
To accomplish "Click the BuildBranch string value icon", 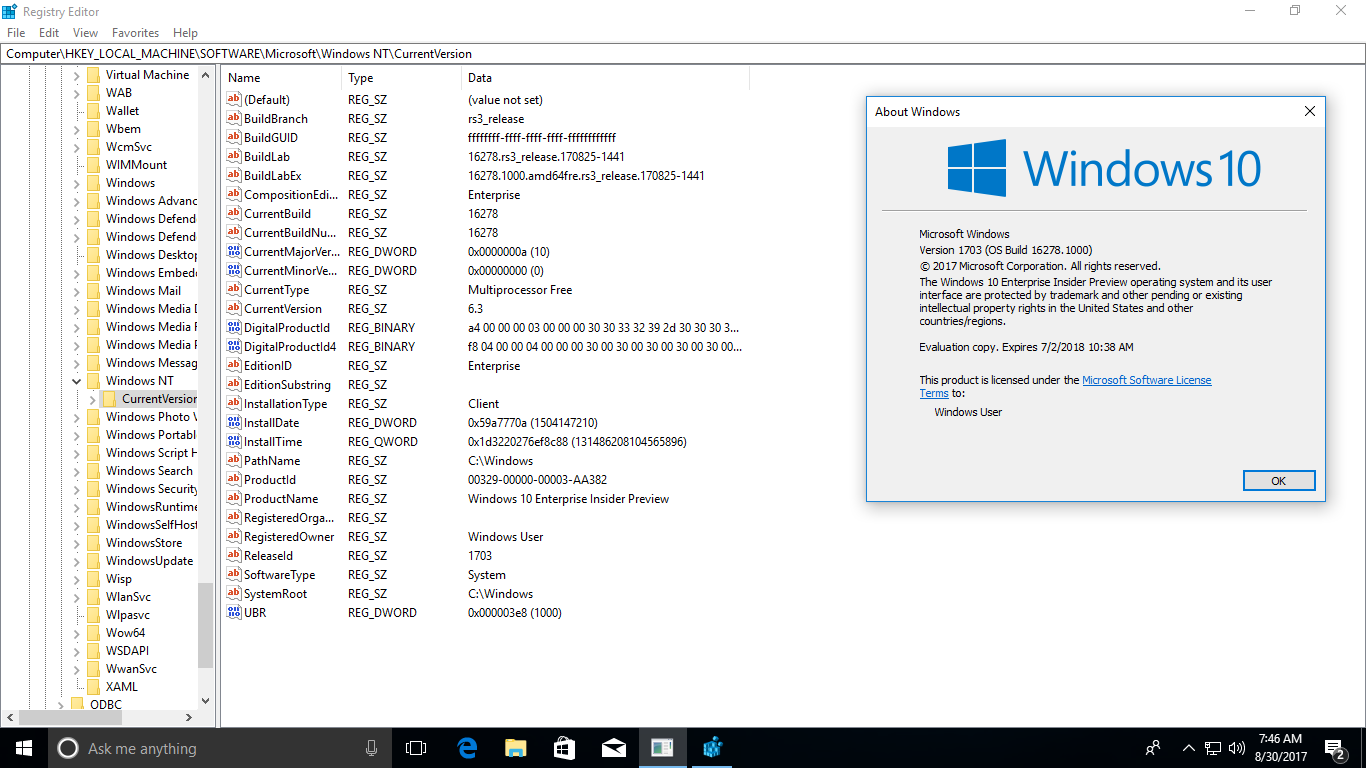I will [234, 118].
